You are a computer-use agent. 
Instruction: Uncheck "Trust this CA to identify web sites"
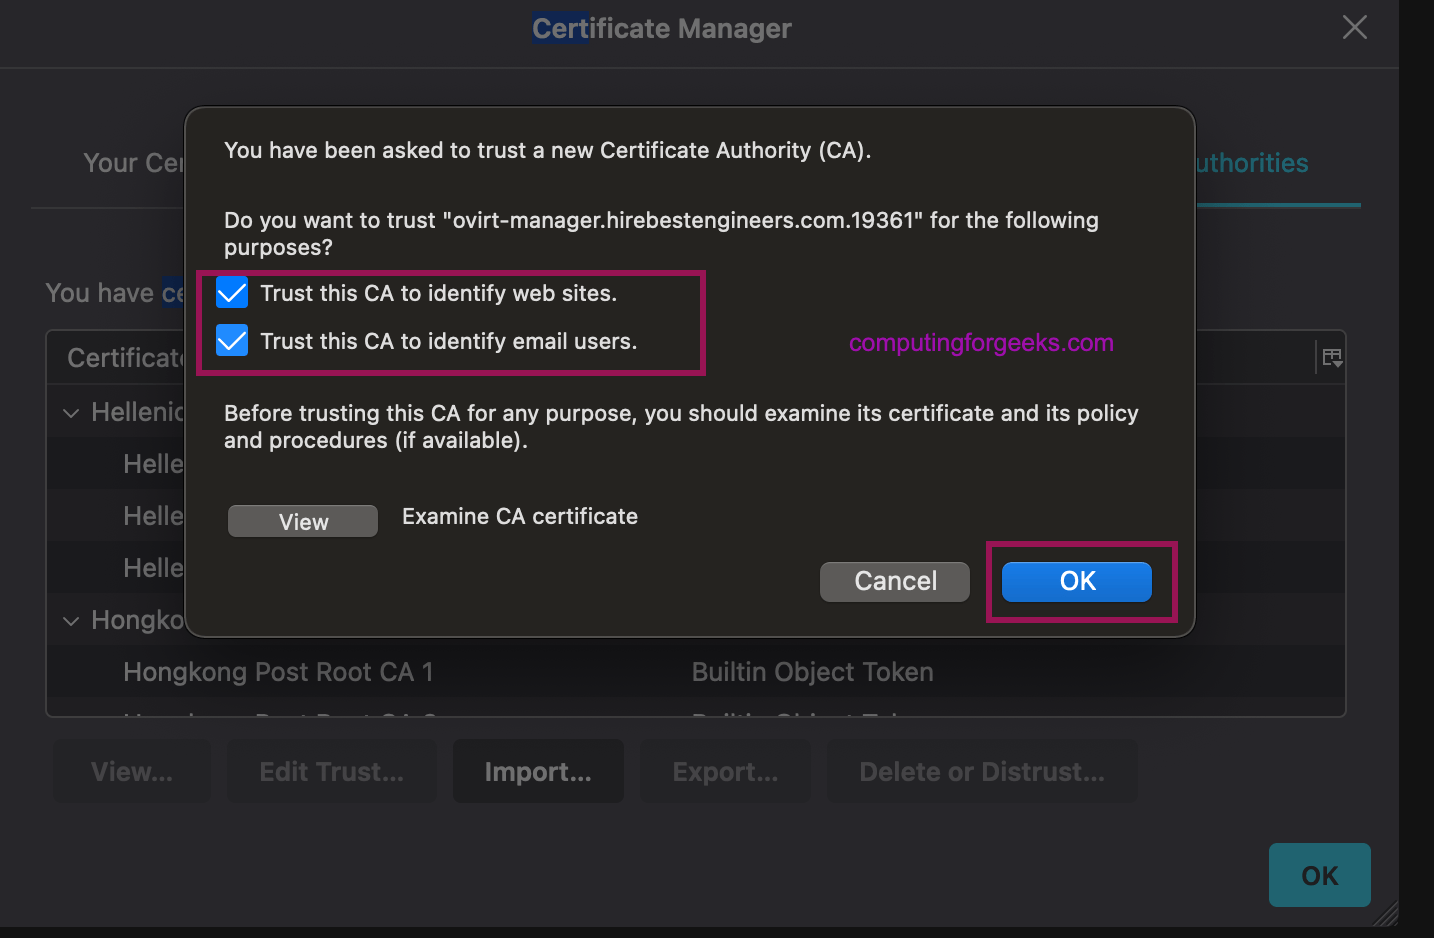pyautogui.click(x=231, y=292)
